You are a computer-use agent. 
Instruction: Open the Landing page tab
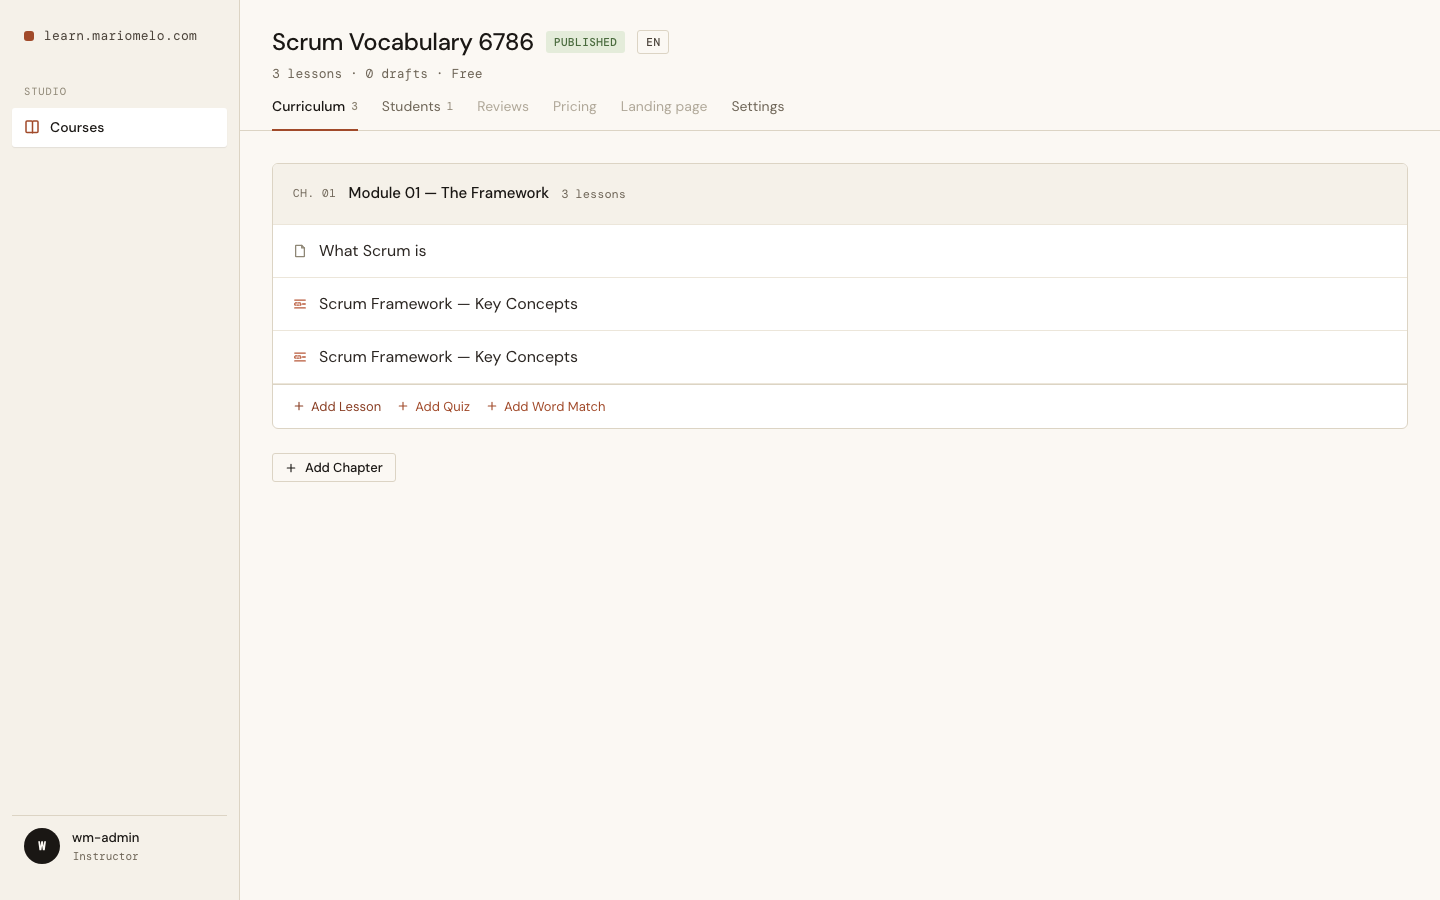pos(664,106)
